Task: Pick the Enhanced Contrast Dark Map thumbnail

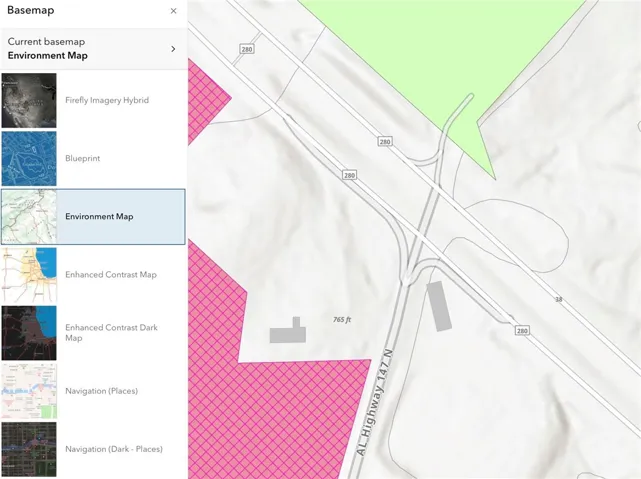Action: (x=29, y=332)
